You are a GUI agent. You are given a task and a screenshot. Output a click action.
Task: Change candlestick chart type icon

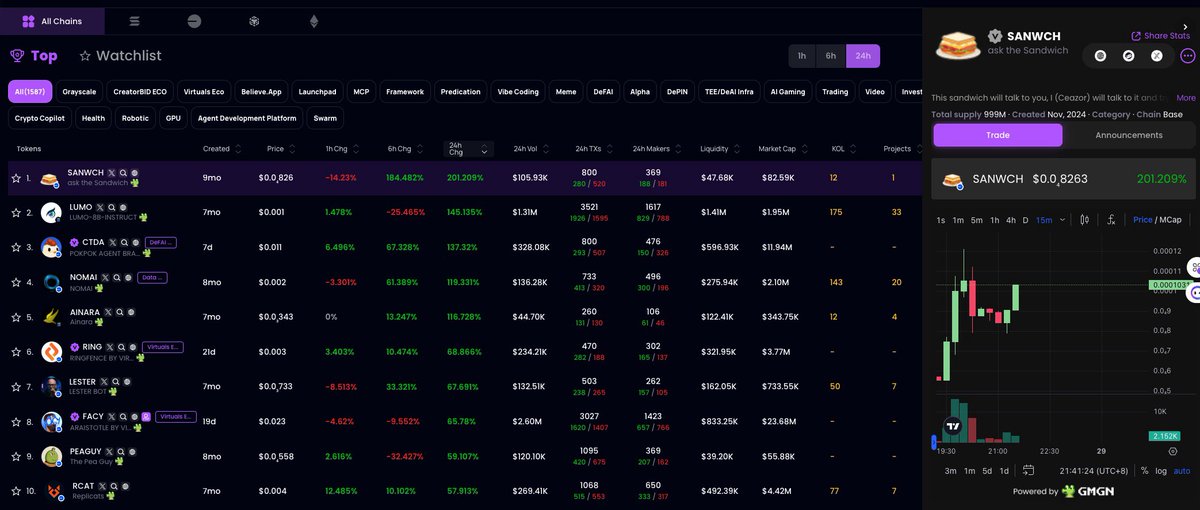point(1083,219)
